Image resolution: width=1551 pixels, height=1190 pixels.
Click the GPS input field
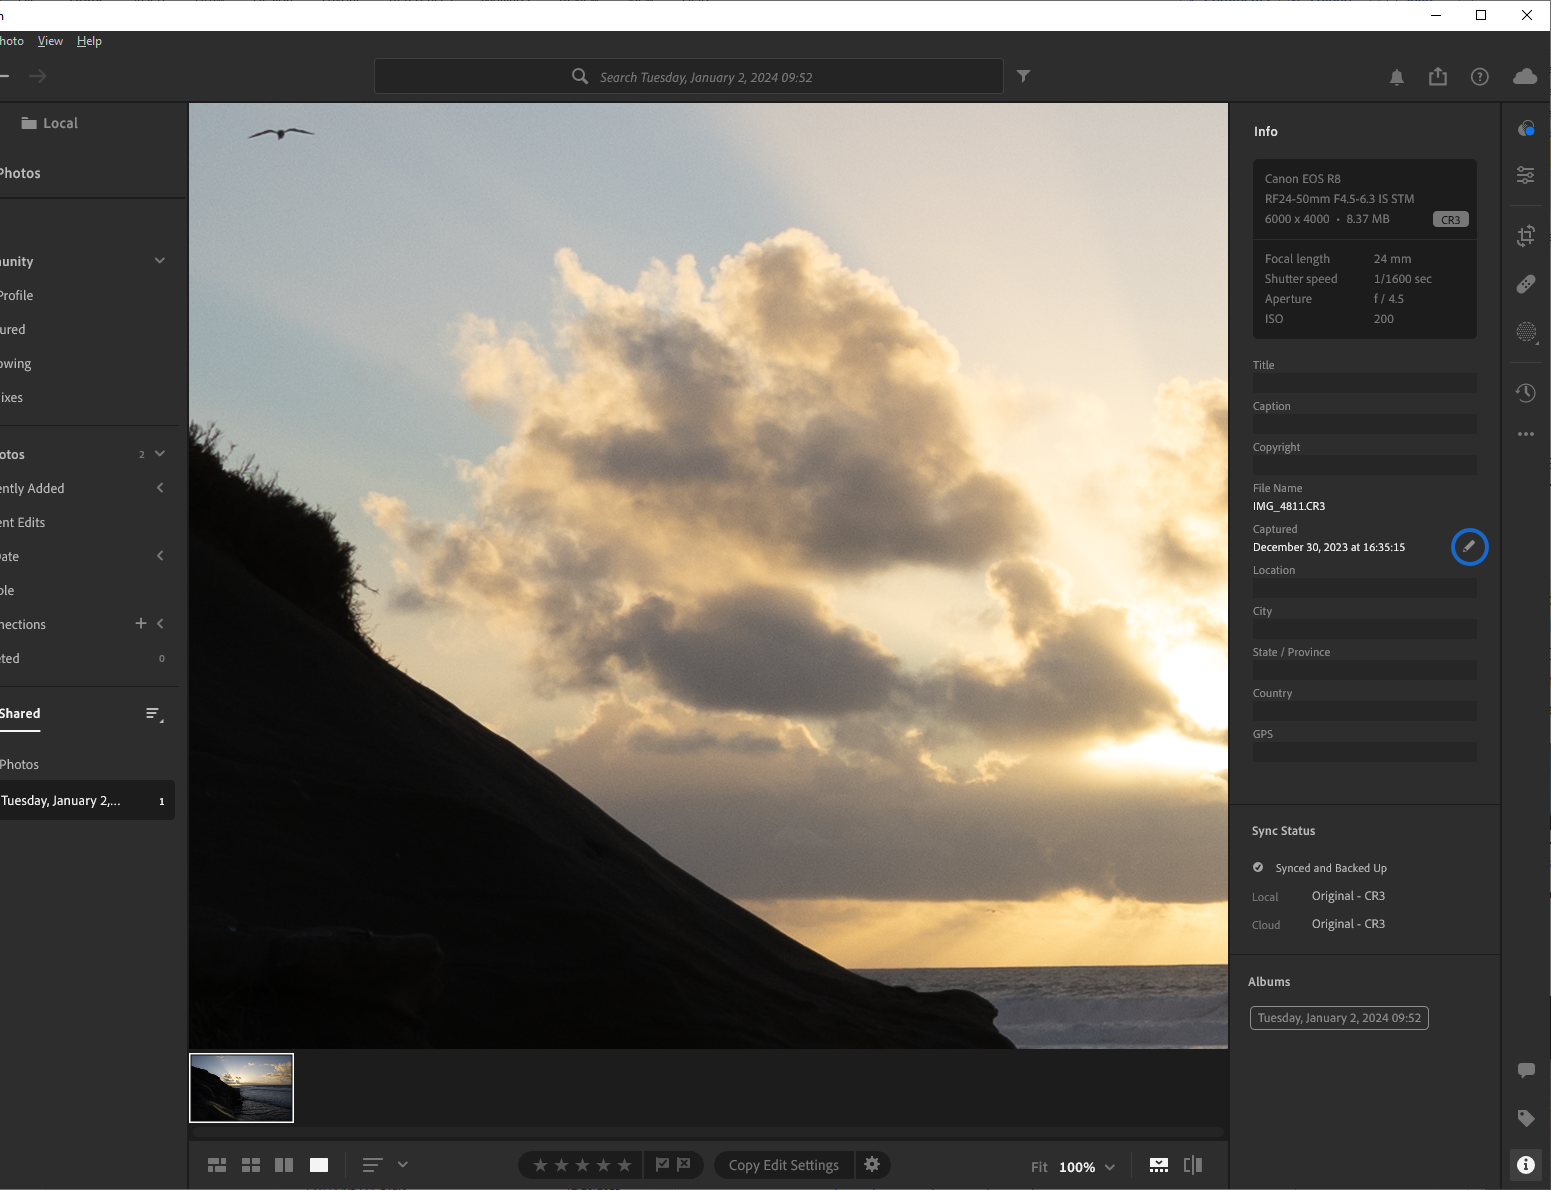(1364, 752)
